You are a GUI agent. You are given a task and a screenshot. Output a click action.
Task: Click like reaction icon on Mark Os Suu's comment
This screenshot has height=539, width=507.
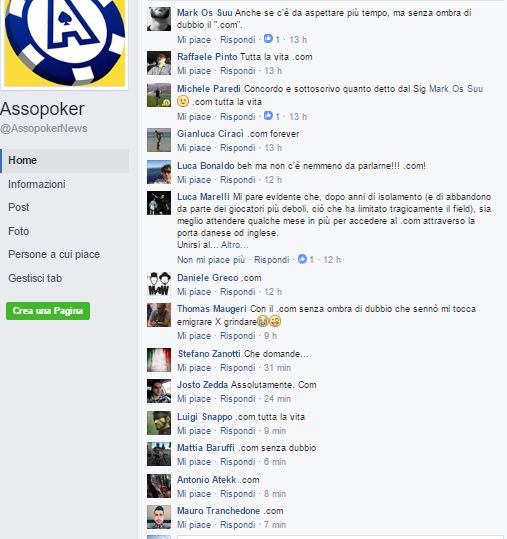[x=268, y=39]
